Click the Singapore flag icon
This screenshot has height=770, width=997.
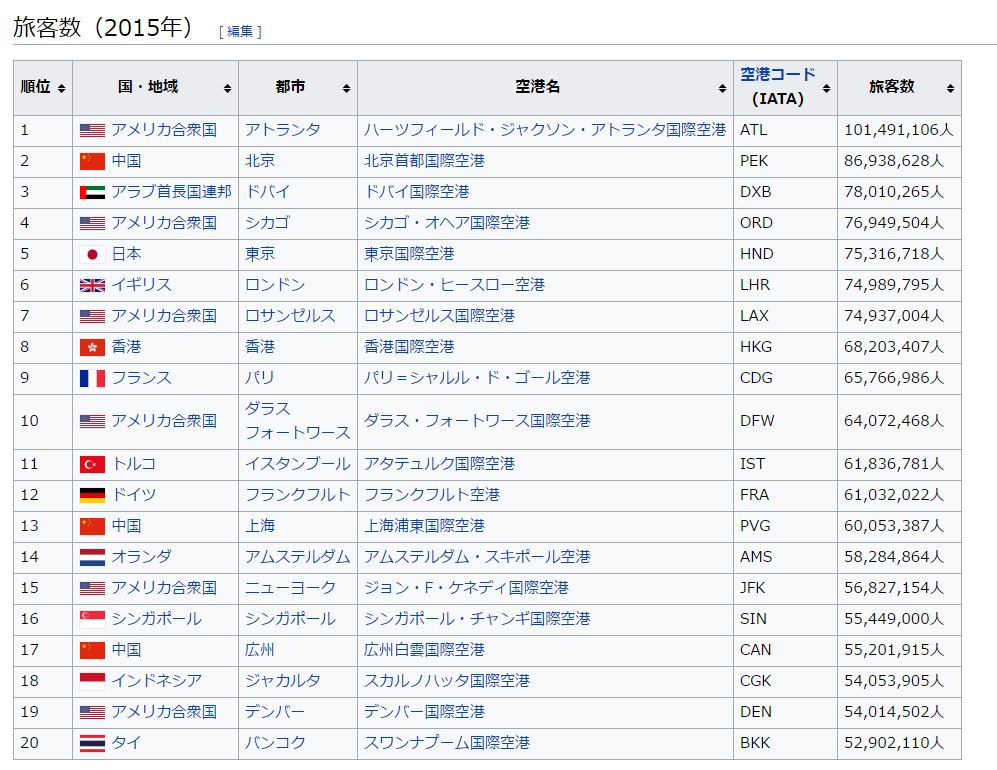(x=92, y=619)
